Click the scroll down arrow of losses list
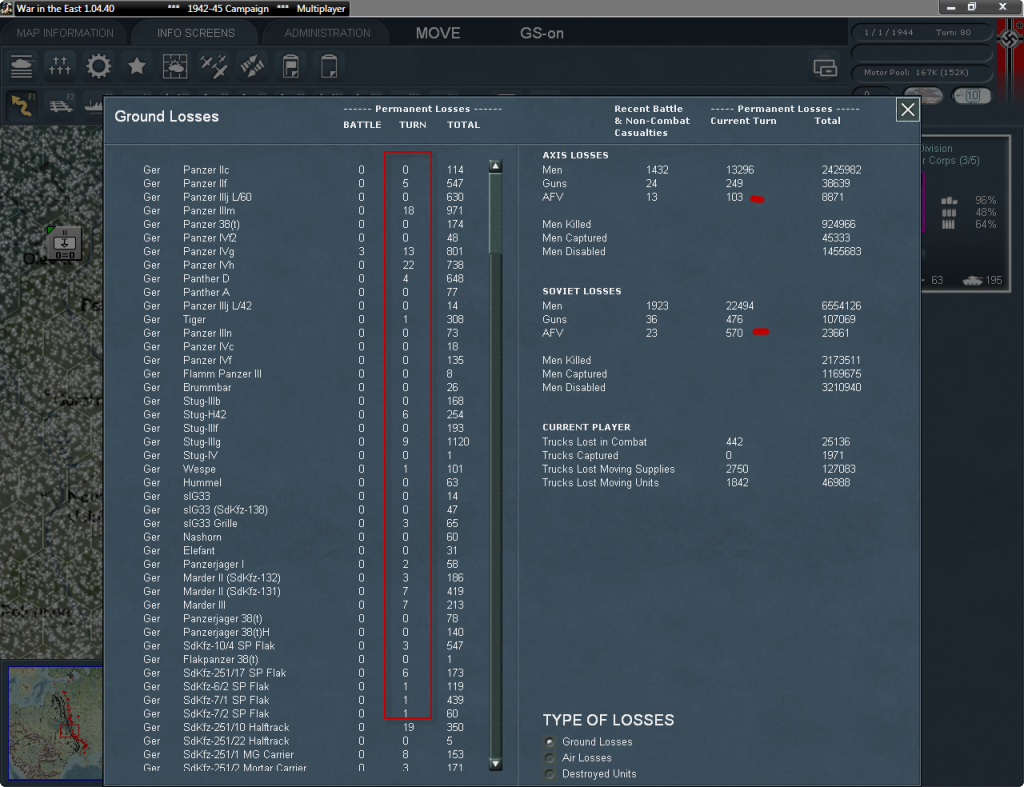The image size is (1024, 787). point(496,763)
